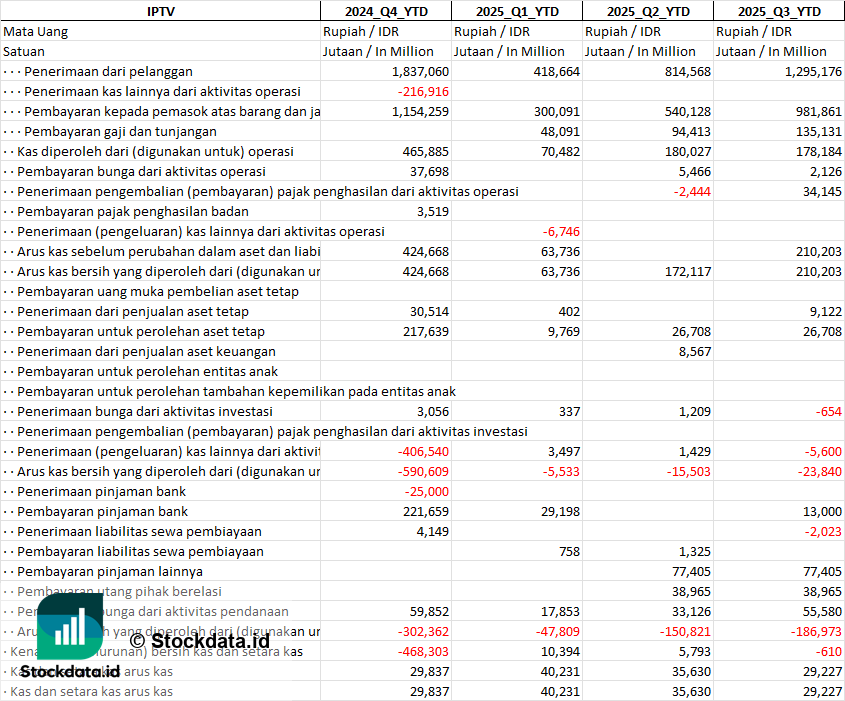This screenshot has height=701, width=845.
Task: Select the red value -2,444
Action: pyautogui.click(x=692, y=191)
